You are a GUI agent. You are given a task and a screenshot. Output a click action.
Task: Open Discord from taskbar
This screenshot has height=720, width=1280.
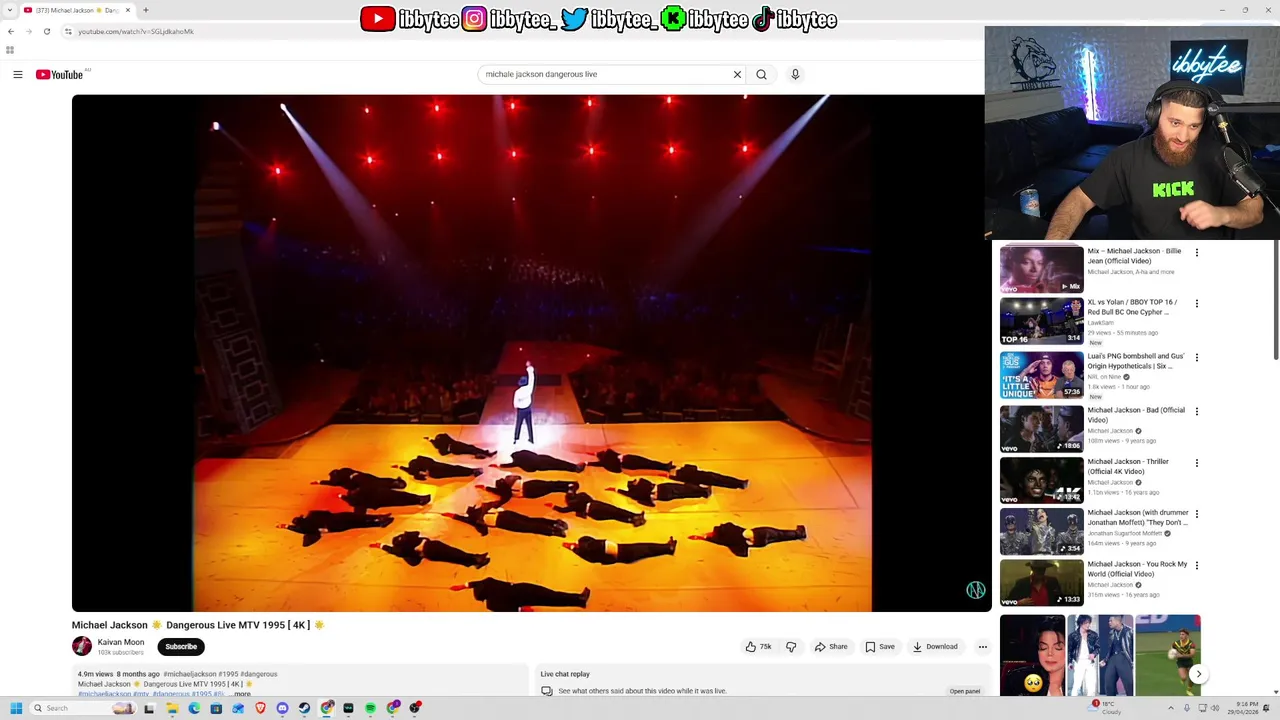point(282,708)
